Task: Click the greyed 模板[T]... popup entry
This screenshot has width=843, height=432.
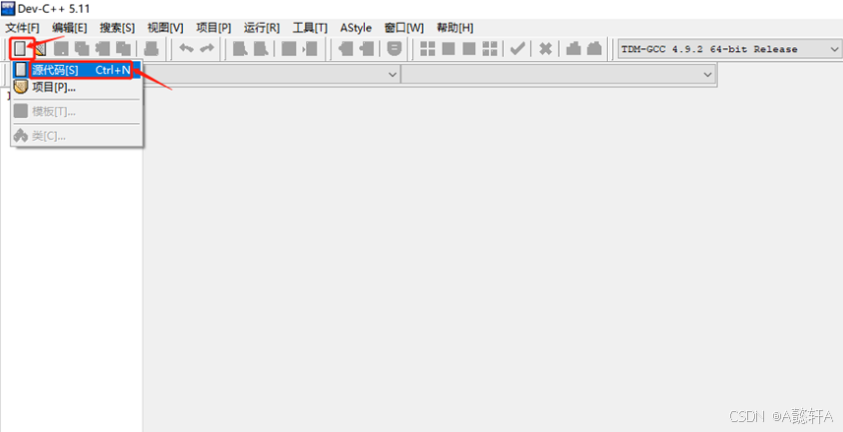Action: (x=77, y=112)
